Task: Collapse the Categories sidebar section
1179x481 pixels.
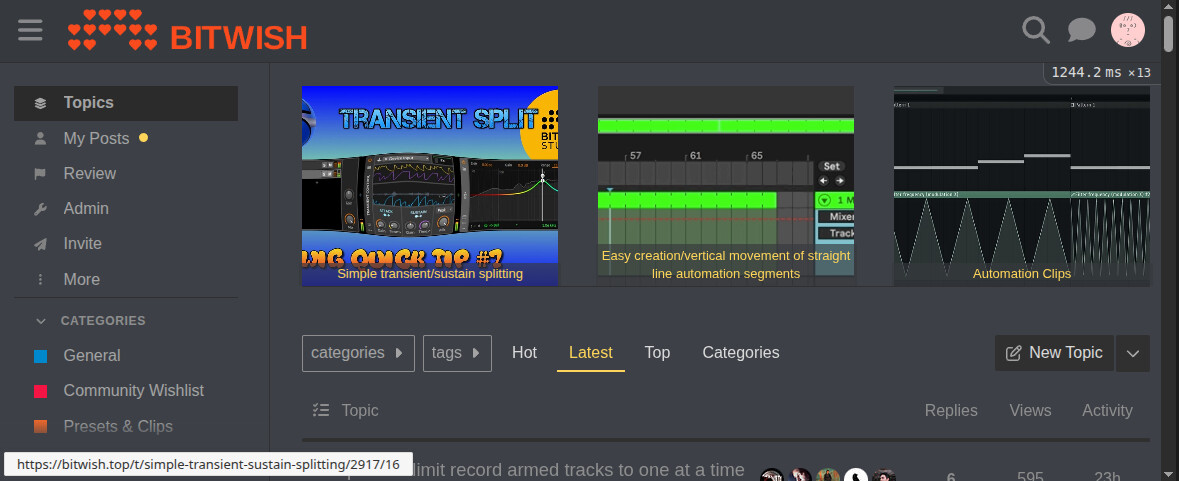Action: (x=40, y=321)
